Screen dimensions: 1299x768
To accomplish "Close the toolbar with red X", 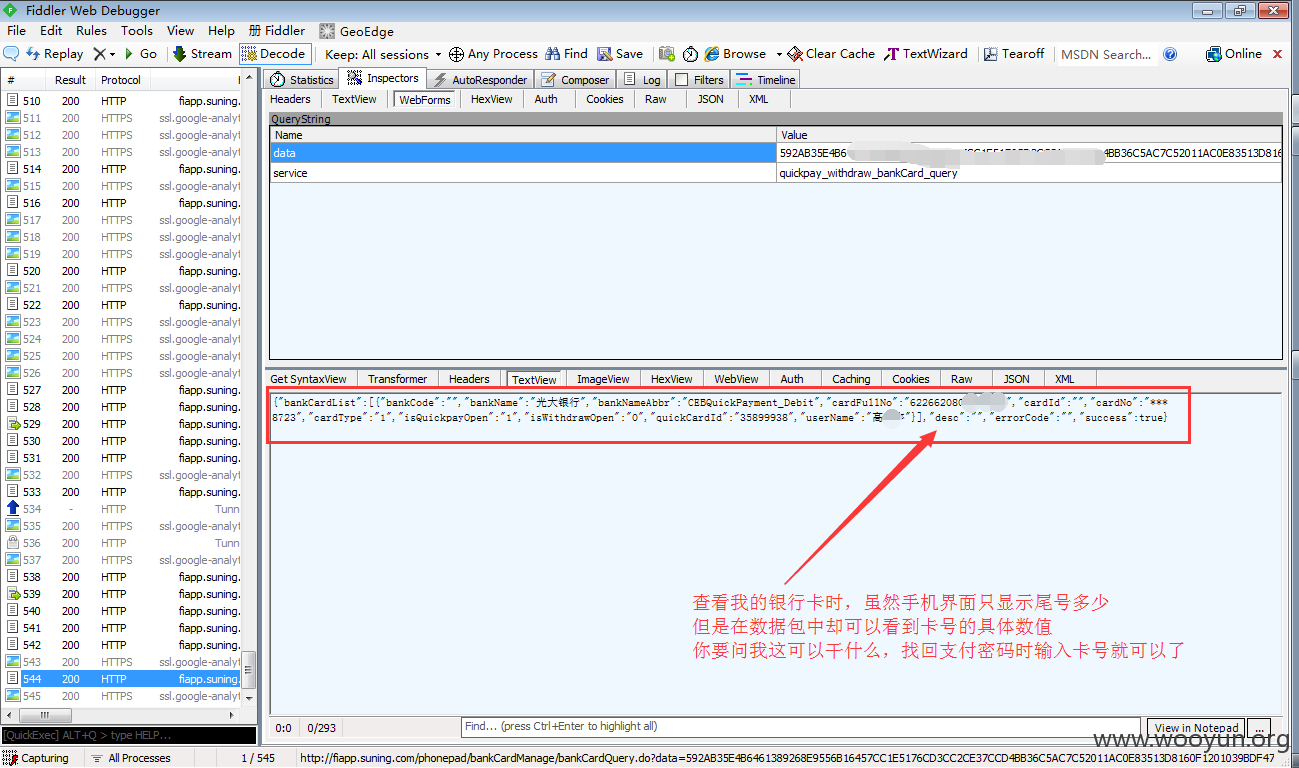I will pos(1277,54).
